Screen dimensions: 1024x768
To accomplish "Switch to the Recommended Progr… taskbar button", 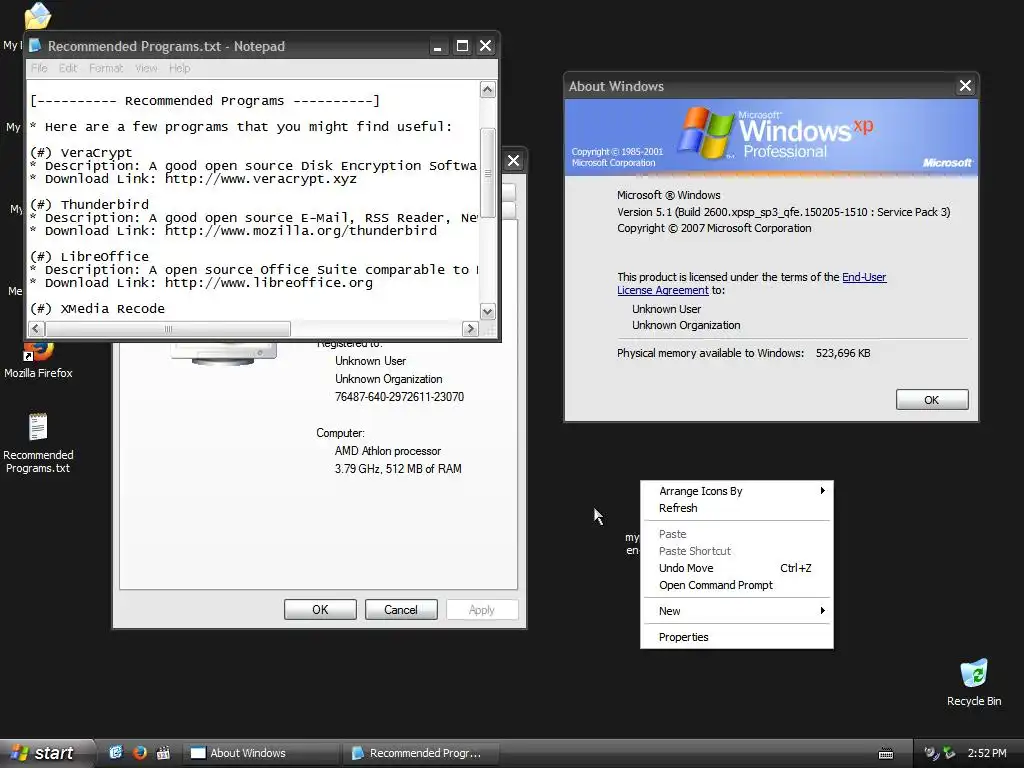I will pyautogui.click(x=421, y=753).
